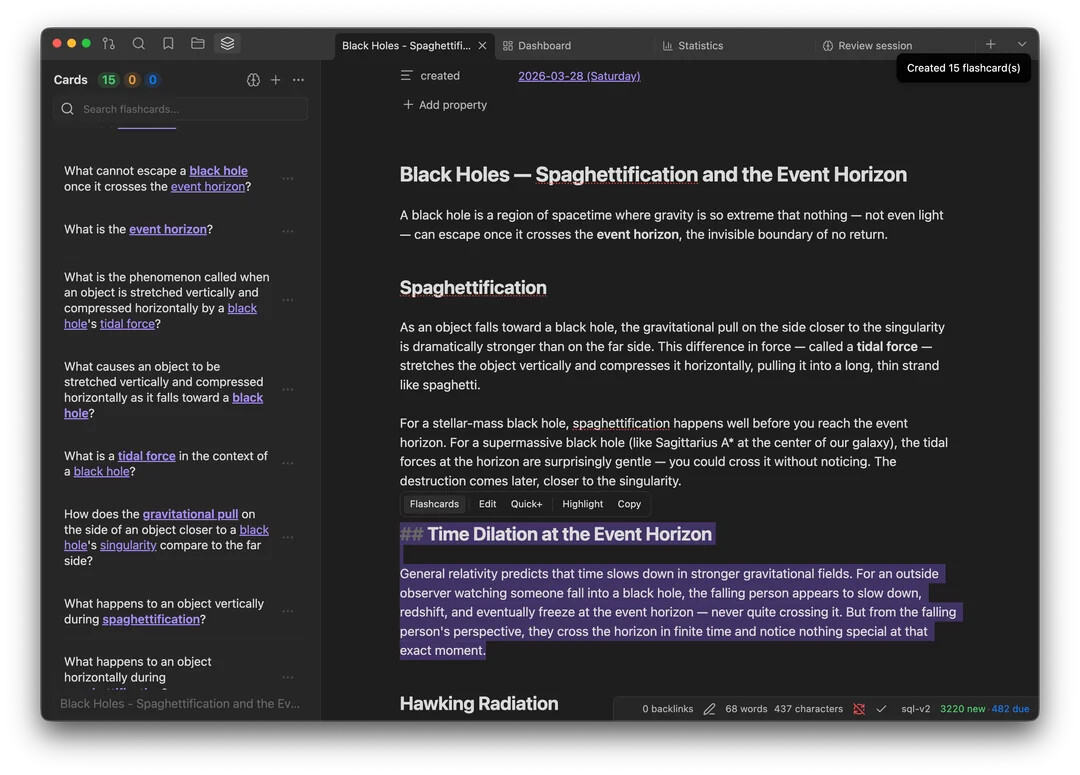Open the Cards panel three-dot options menu
The height and width of the screenshot is (775, 1080).
click(298, 80)
